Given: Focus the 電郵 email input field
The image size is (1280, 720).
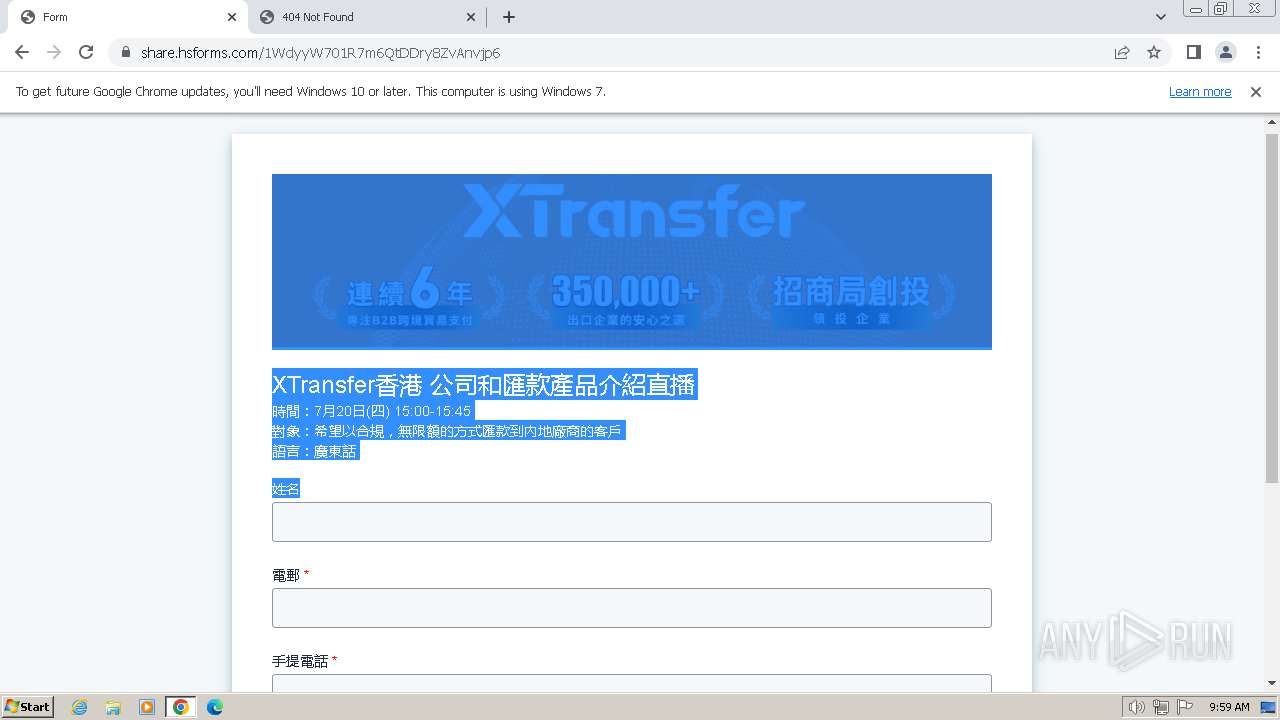Looking at the screenshot, I should coord(632,608).
